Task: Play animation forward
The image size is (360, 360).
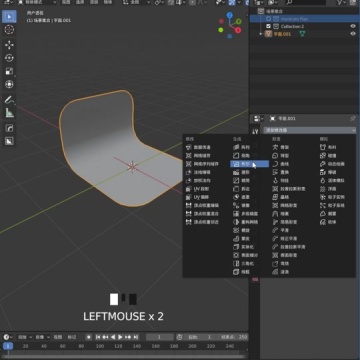Action: coord(121,337)
